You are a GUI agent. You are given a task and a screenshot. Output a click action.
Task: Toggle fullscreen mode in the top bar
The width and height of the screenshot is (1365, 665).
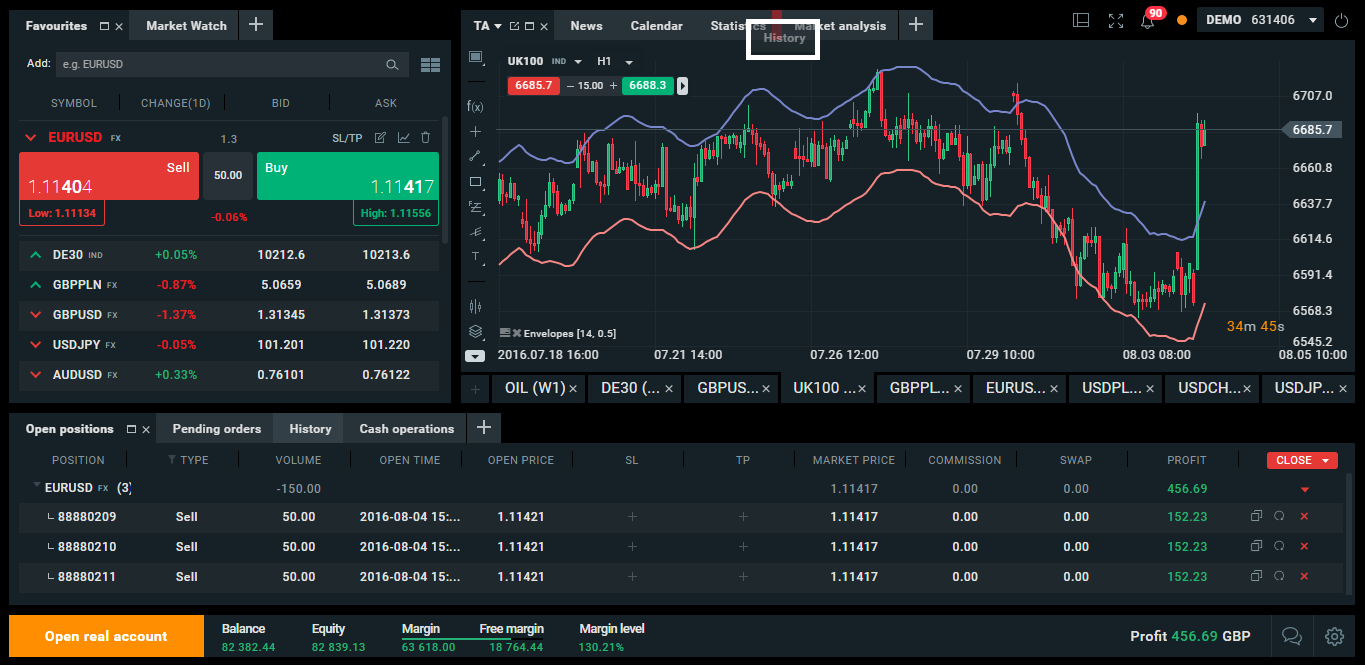tap(1116, 20)
